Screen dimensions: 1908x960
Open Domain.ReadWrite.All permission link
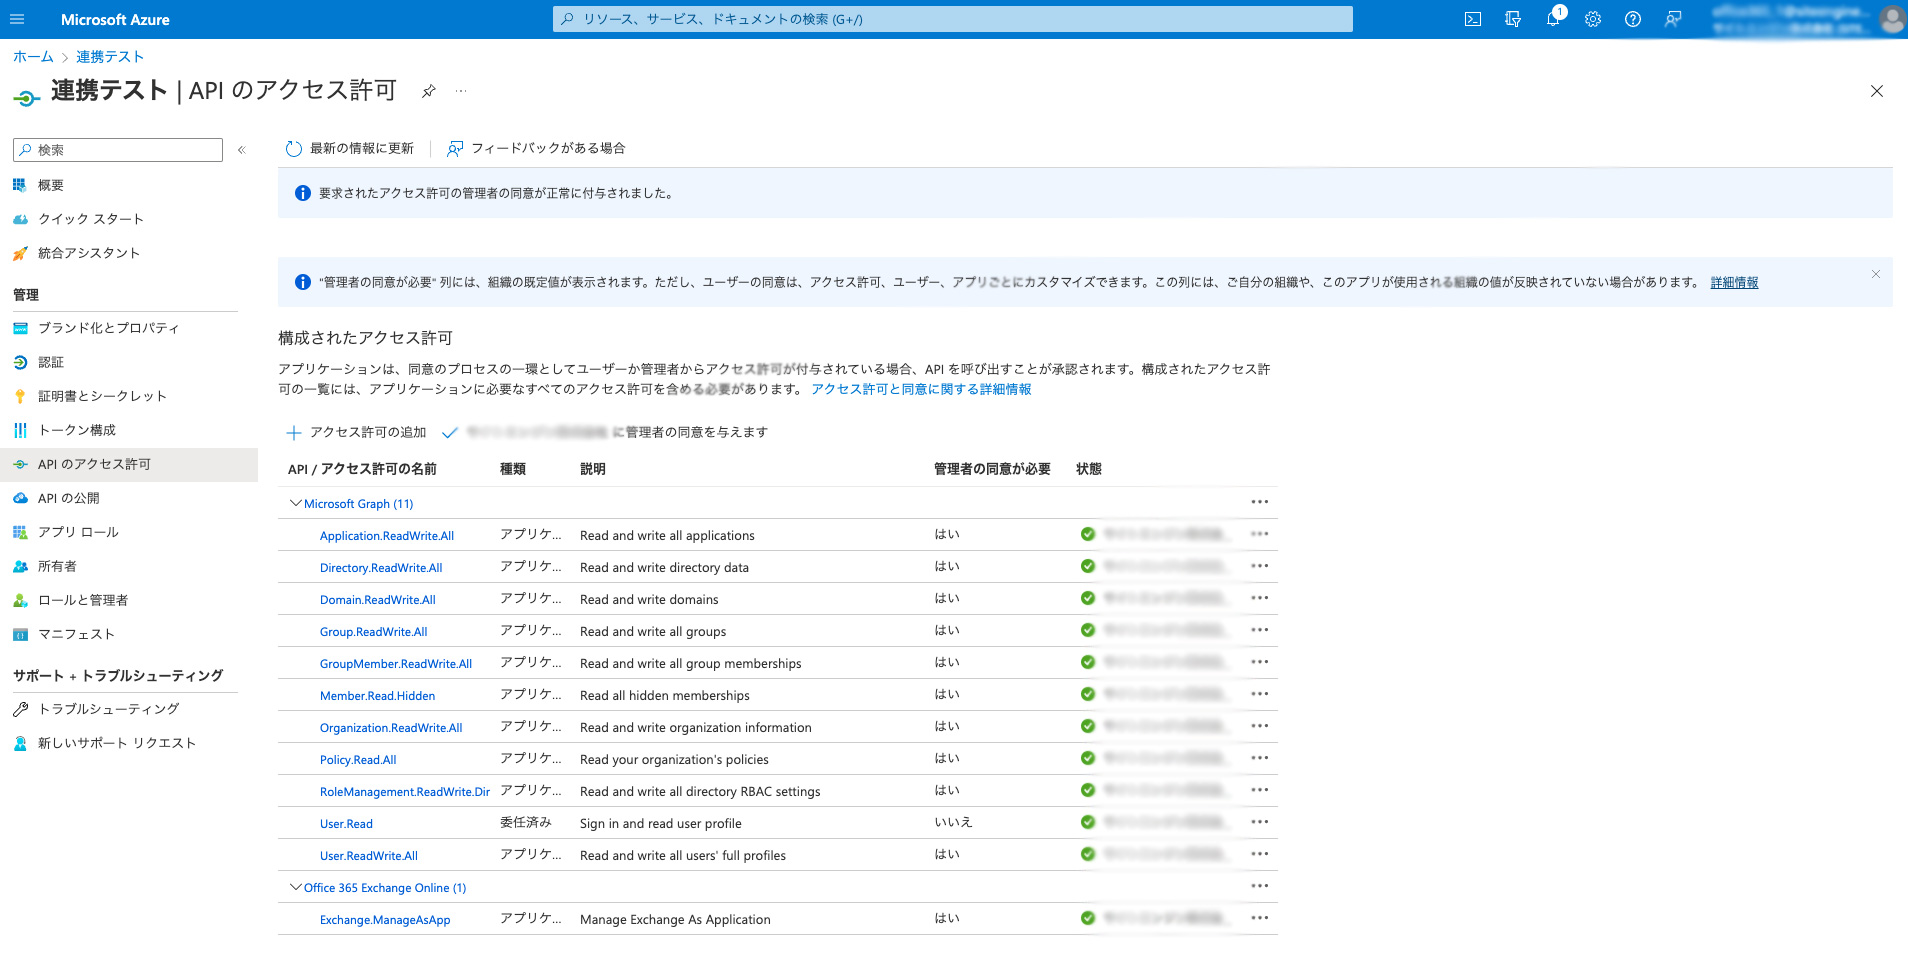tap(378, 600)
